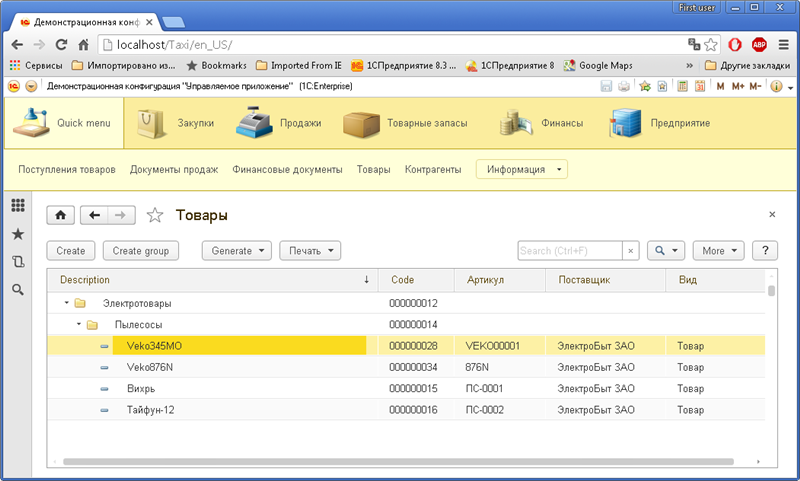Viewport: 800px width, 481px height.
Task: Open the calendar icon in top toolbar
Action: 701,86
